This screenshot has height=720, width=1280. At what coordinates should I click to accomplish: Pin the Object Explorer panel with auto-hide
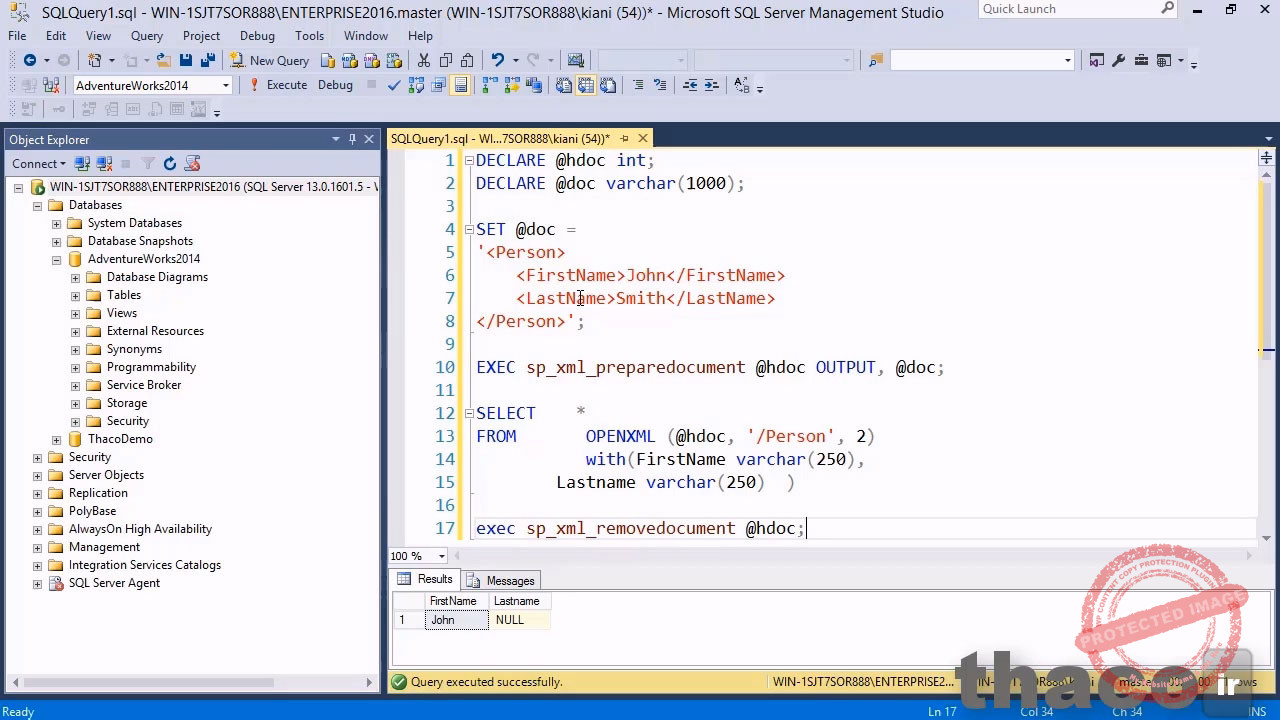point(352,139)
